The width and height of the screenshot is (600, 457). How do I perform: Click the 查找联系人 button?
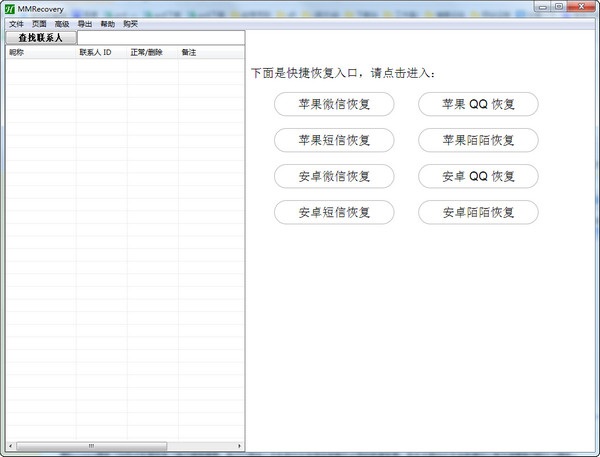tap(41, 38)
